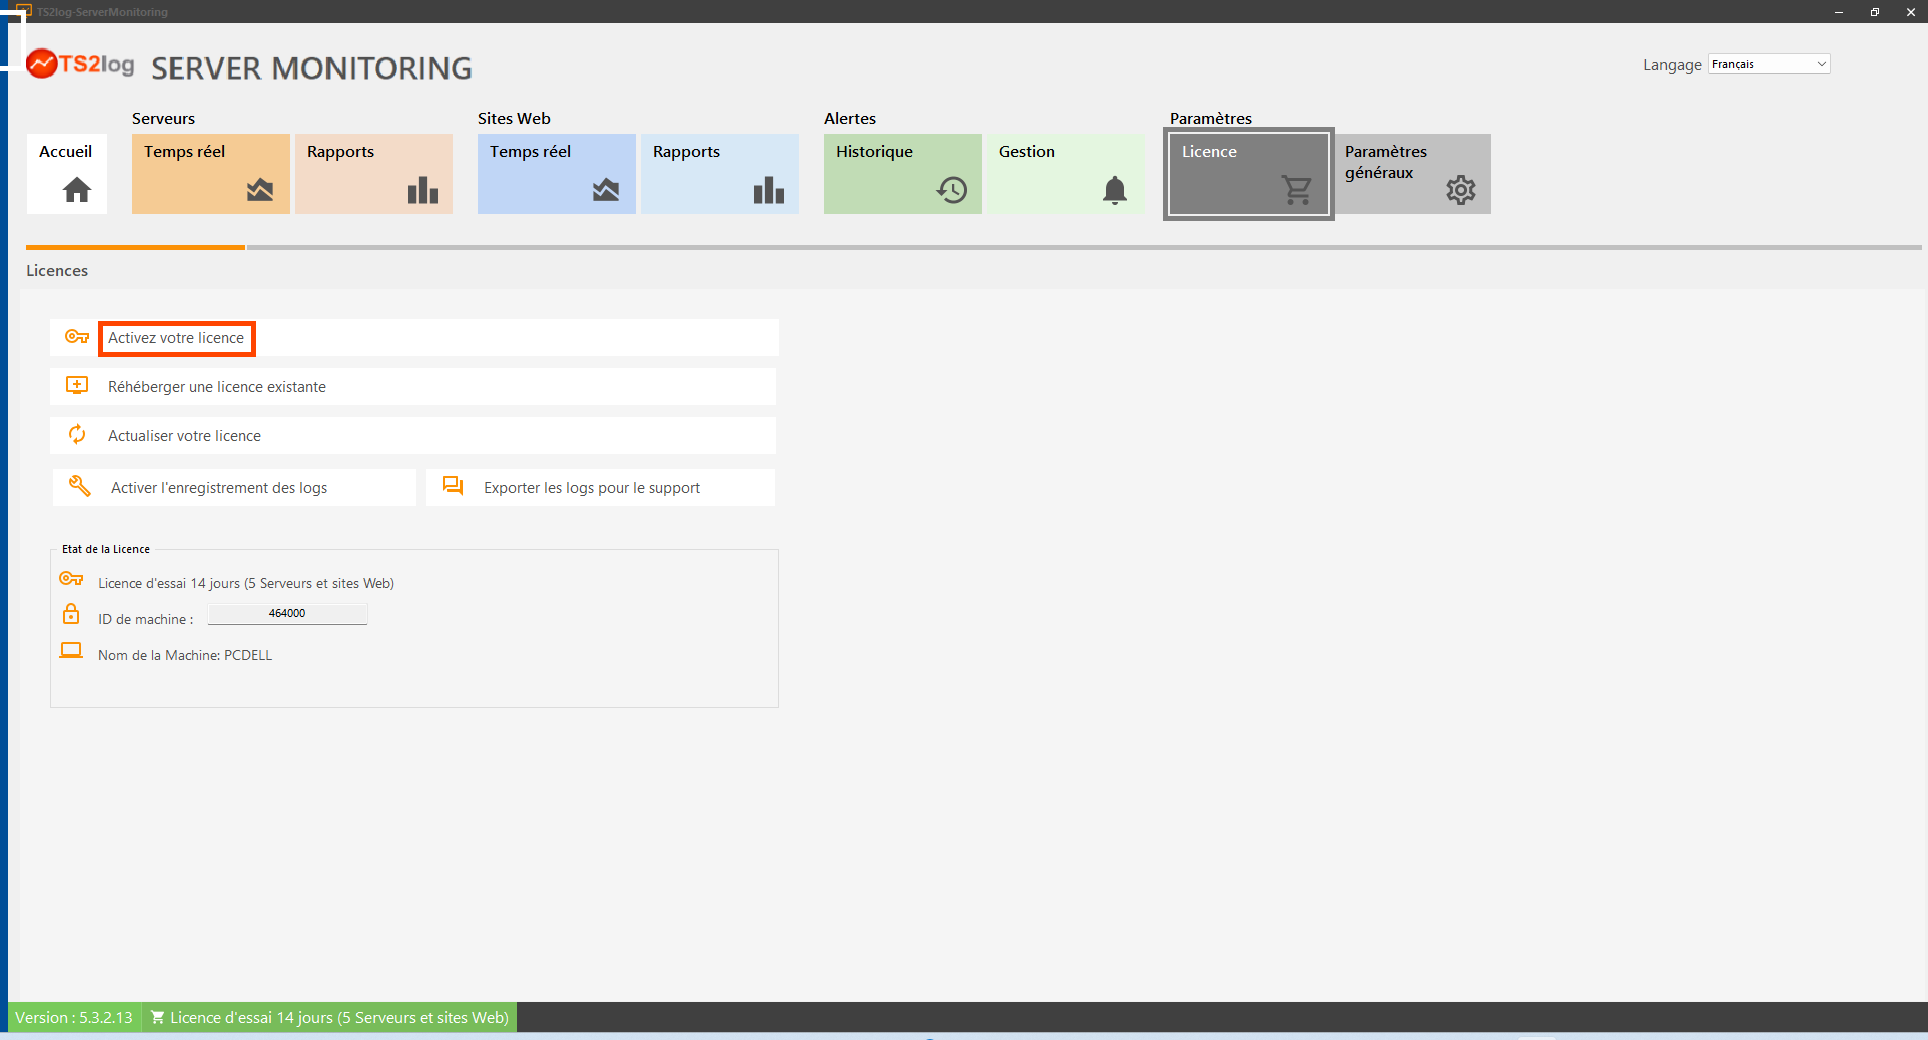Click padlock icon beside ID de machine
1928x1040 pixels.
[71, 613]
